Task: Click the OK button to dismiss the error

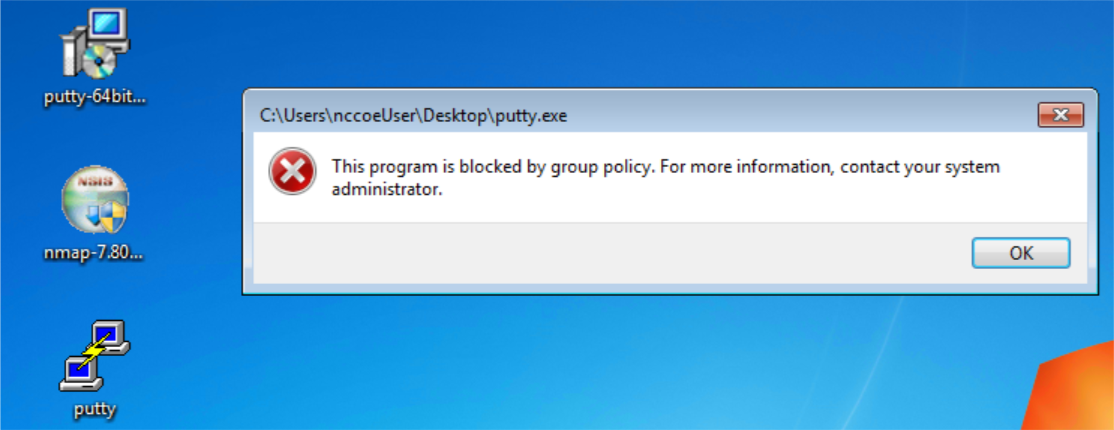Action: click(1021, 253)
